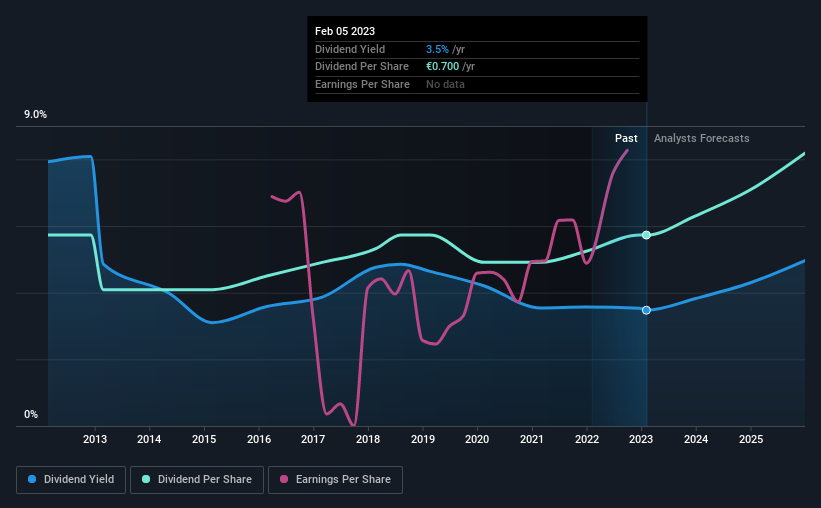The image size is (821, 508).
Task: Click the 2020 x-axis year label
Action: click(477, 439)
